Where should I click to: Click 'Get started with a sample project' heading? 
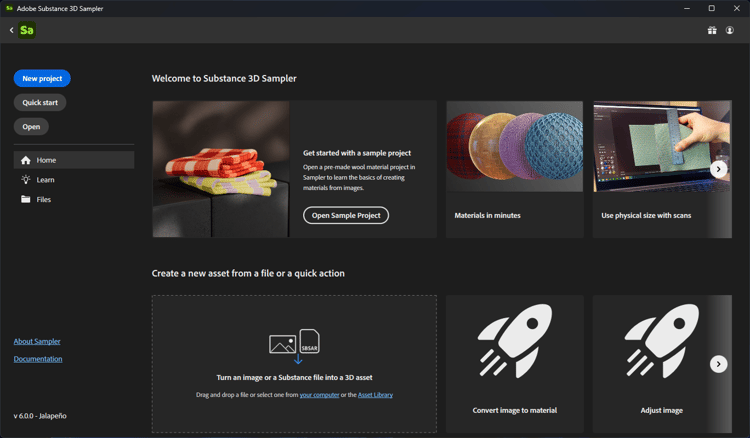point(357,153)
